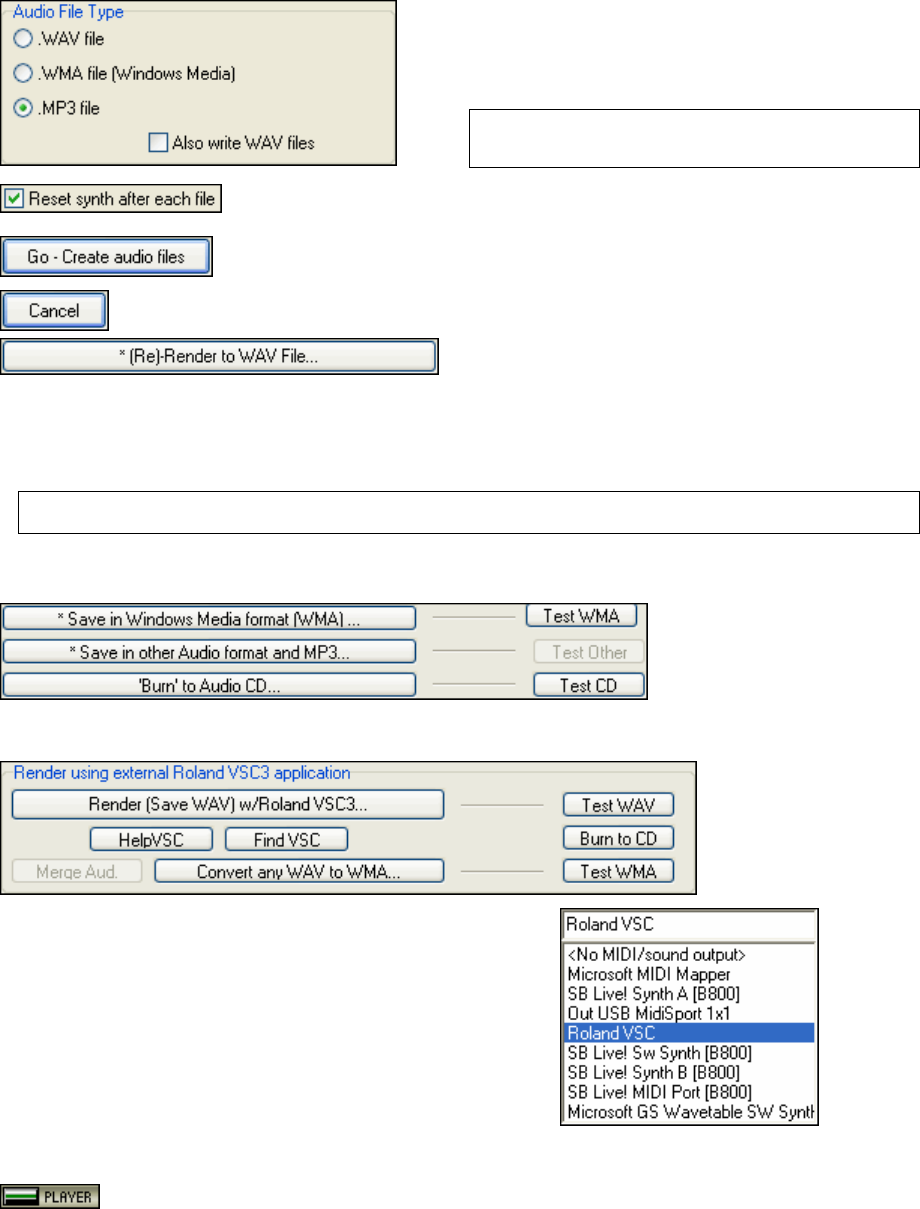Select the .WAV file radio button
Screen dimensions: 920x1209
click(x=23, y=41)
